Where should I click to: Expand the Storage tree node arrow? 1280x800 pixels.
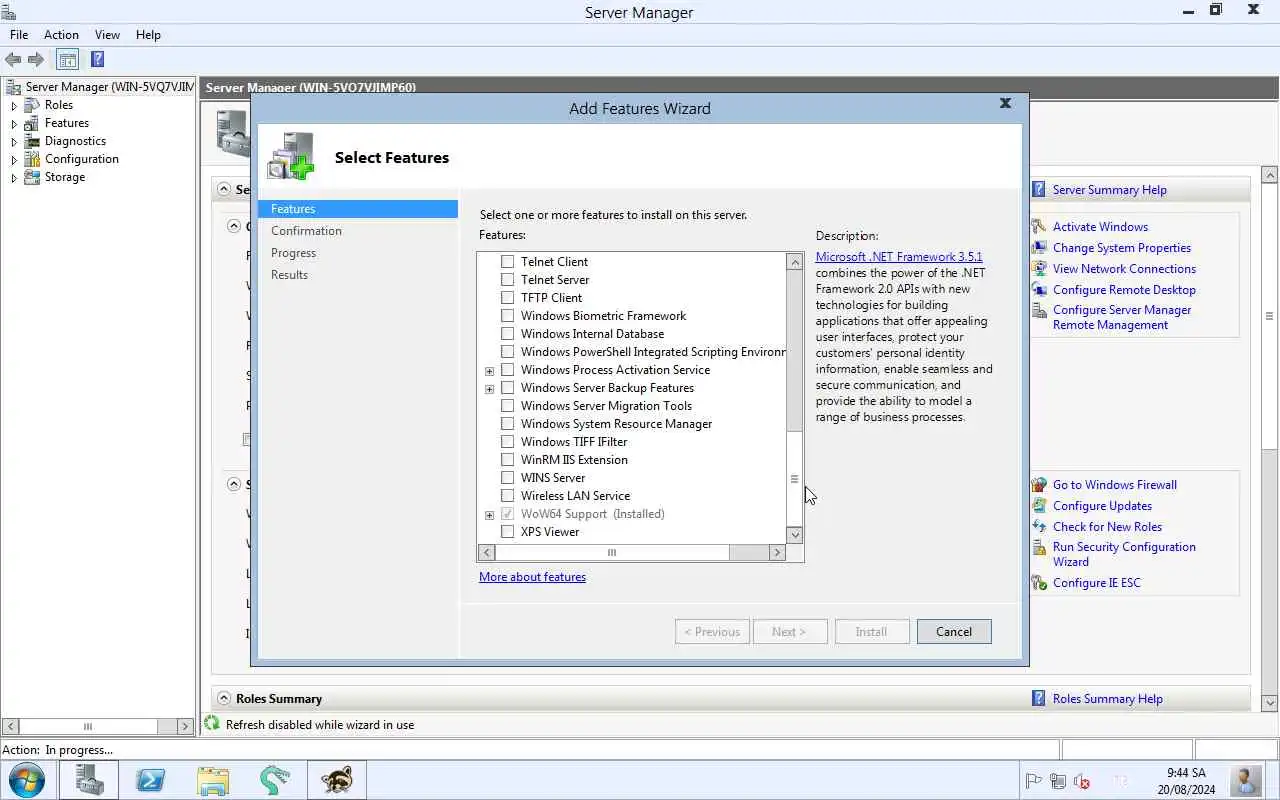14,177
